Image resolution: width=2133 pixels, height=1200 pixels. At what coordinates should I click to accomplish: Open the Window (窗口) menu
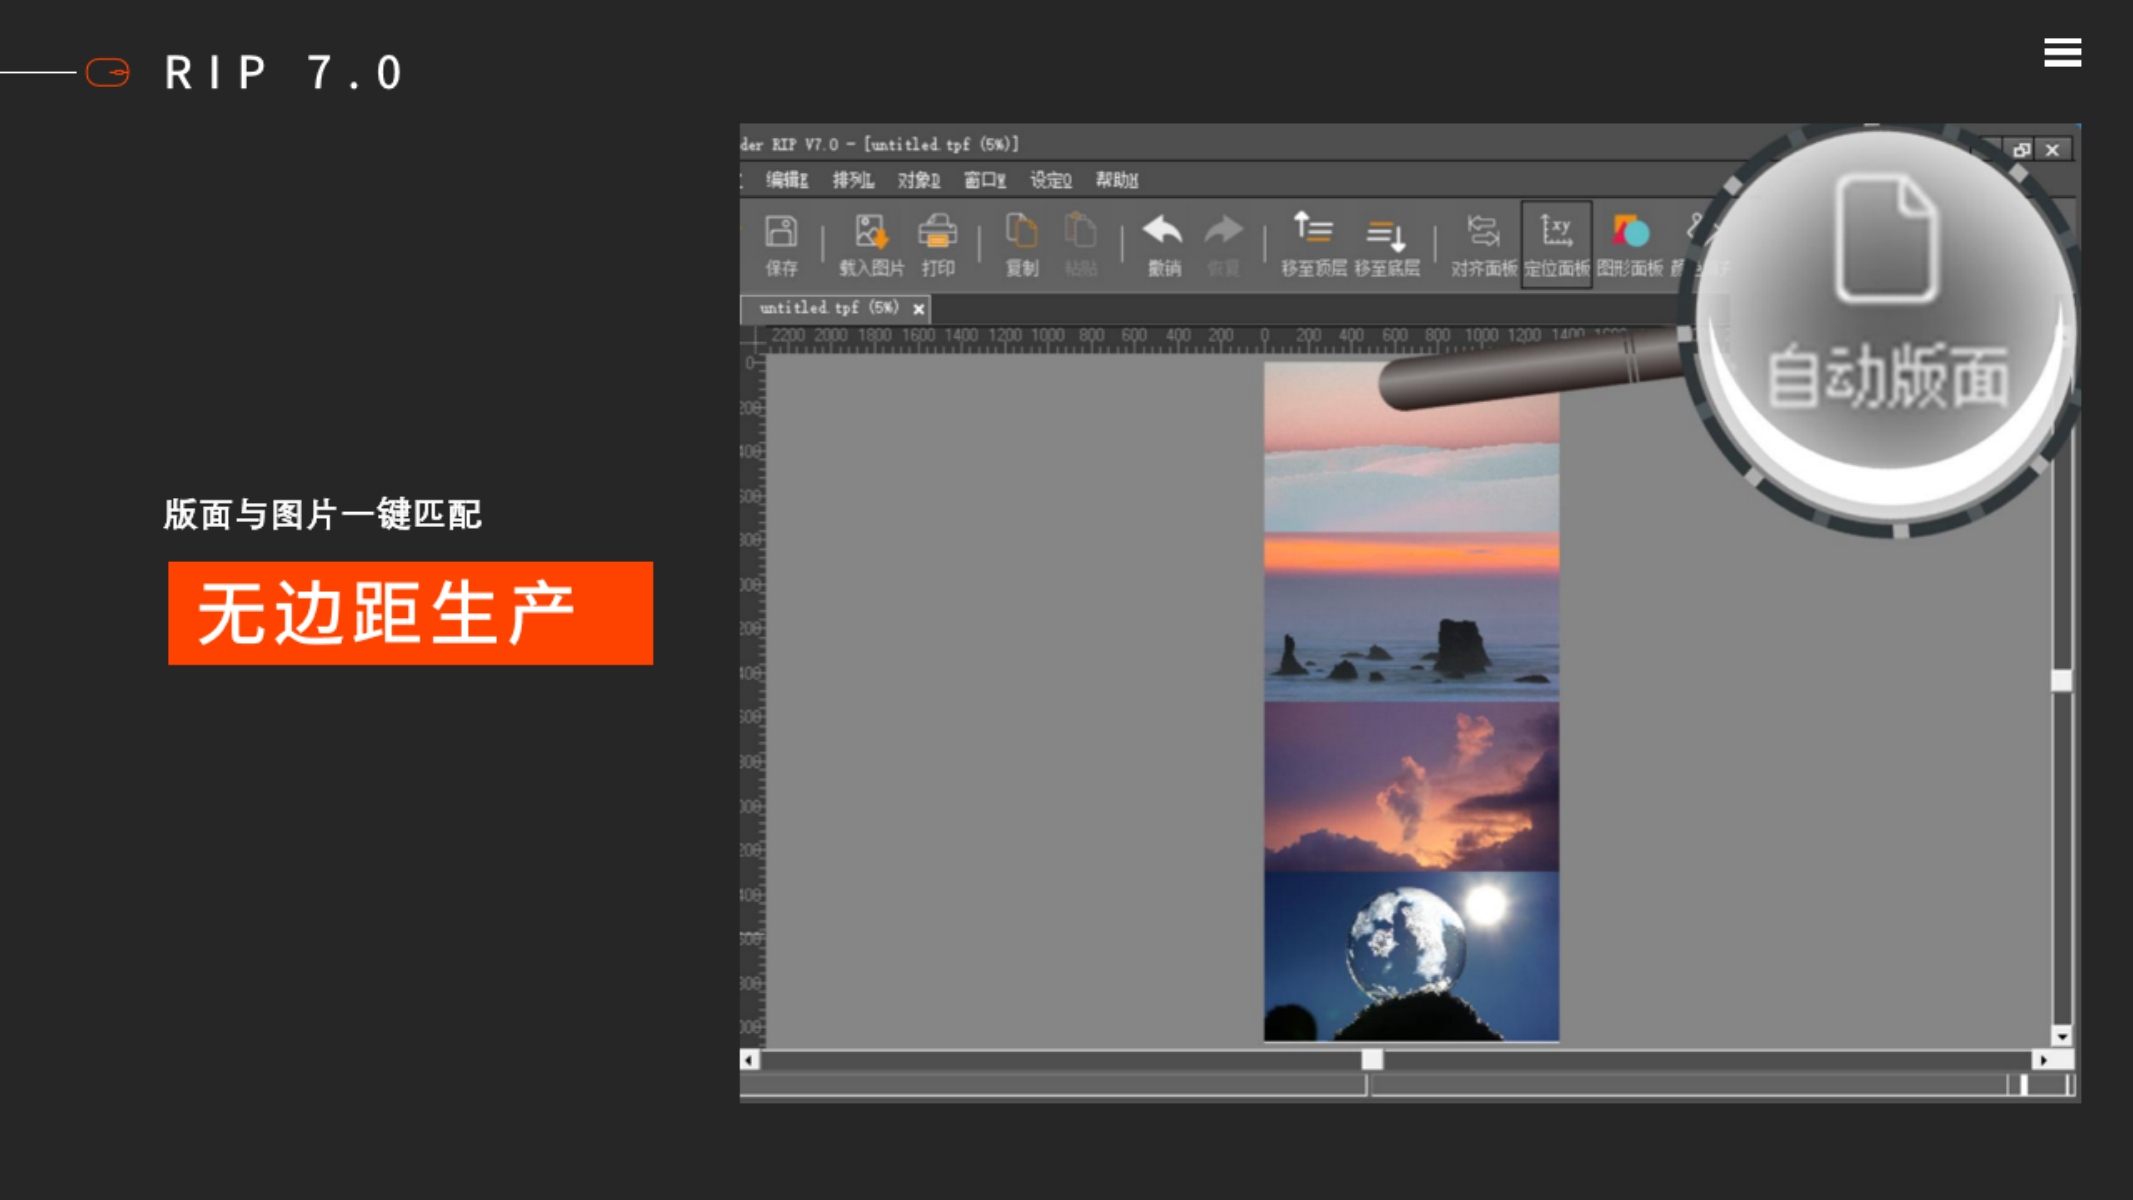tap(984, 180)
